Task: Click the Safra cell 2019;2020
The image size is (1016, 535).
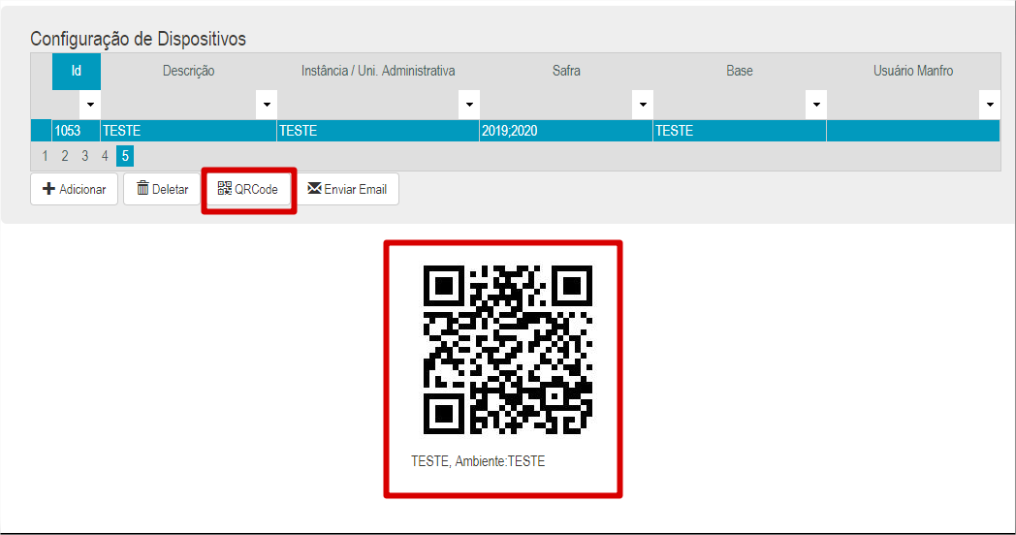Action: (x=566, y=131)
